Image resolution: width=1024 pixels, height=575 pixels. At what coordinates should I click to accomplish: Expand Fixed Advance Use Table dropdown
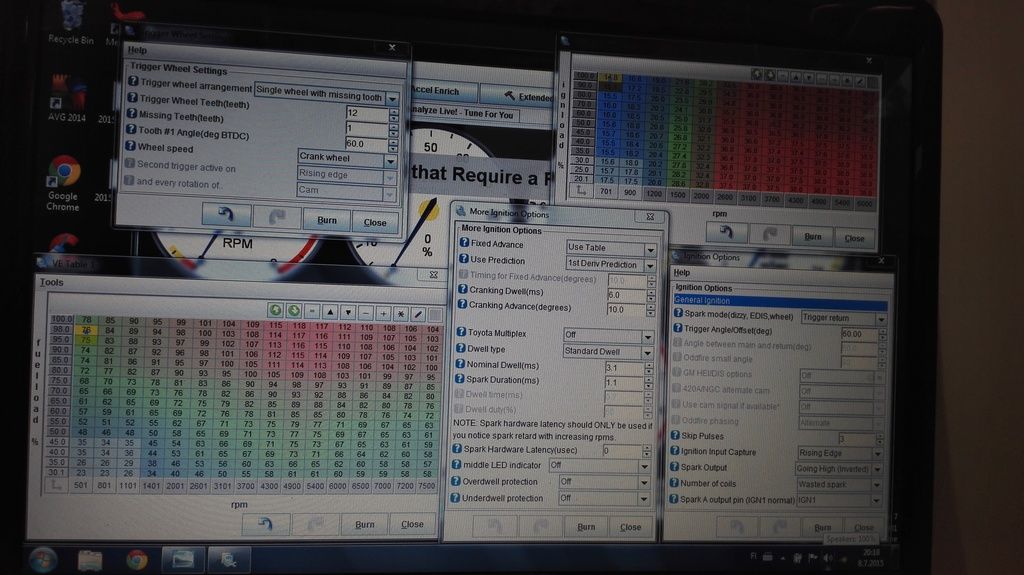click(x=650, y=250)
